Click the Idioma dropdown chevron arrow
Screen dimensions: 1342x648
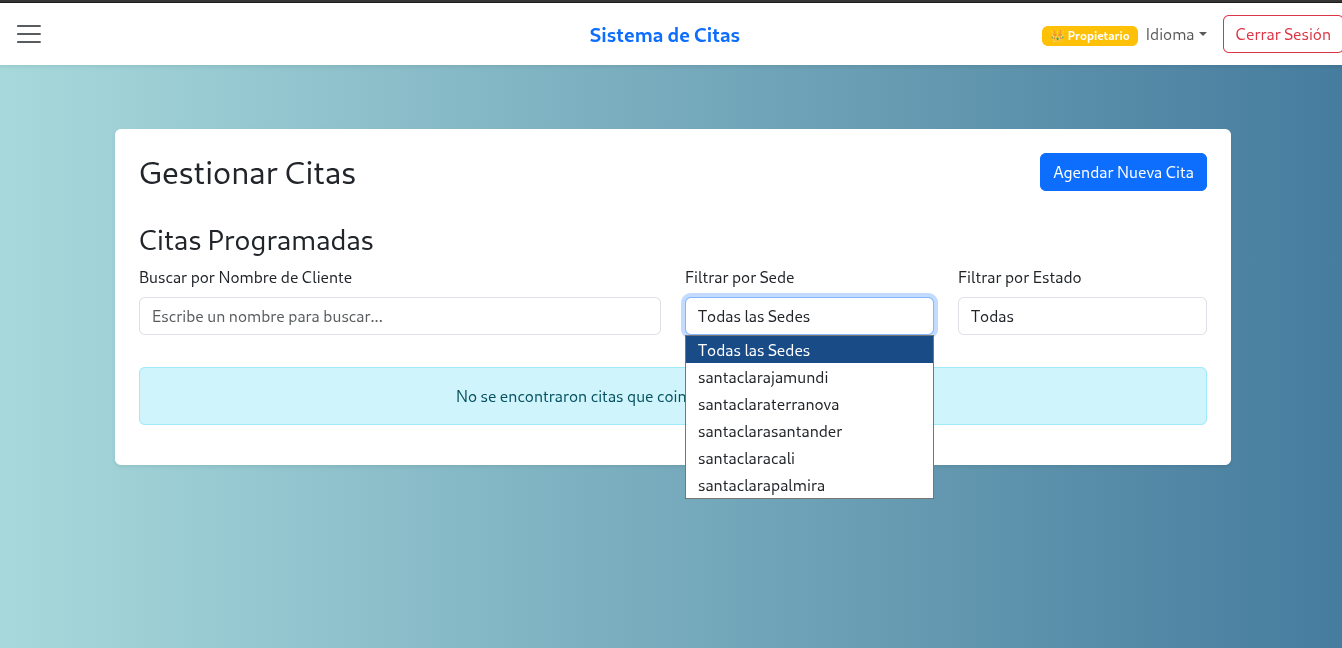click(x=1205, y=34)
